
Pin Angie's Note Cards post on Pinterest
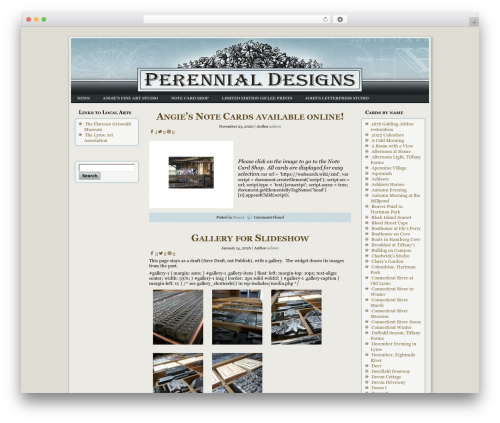click(169, 132)
